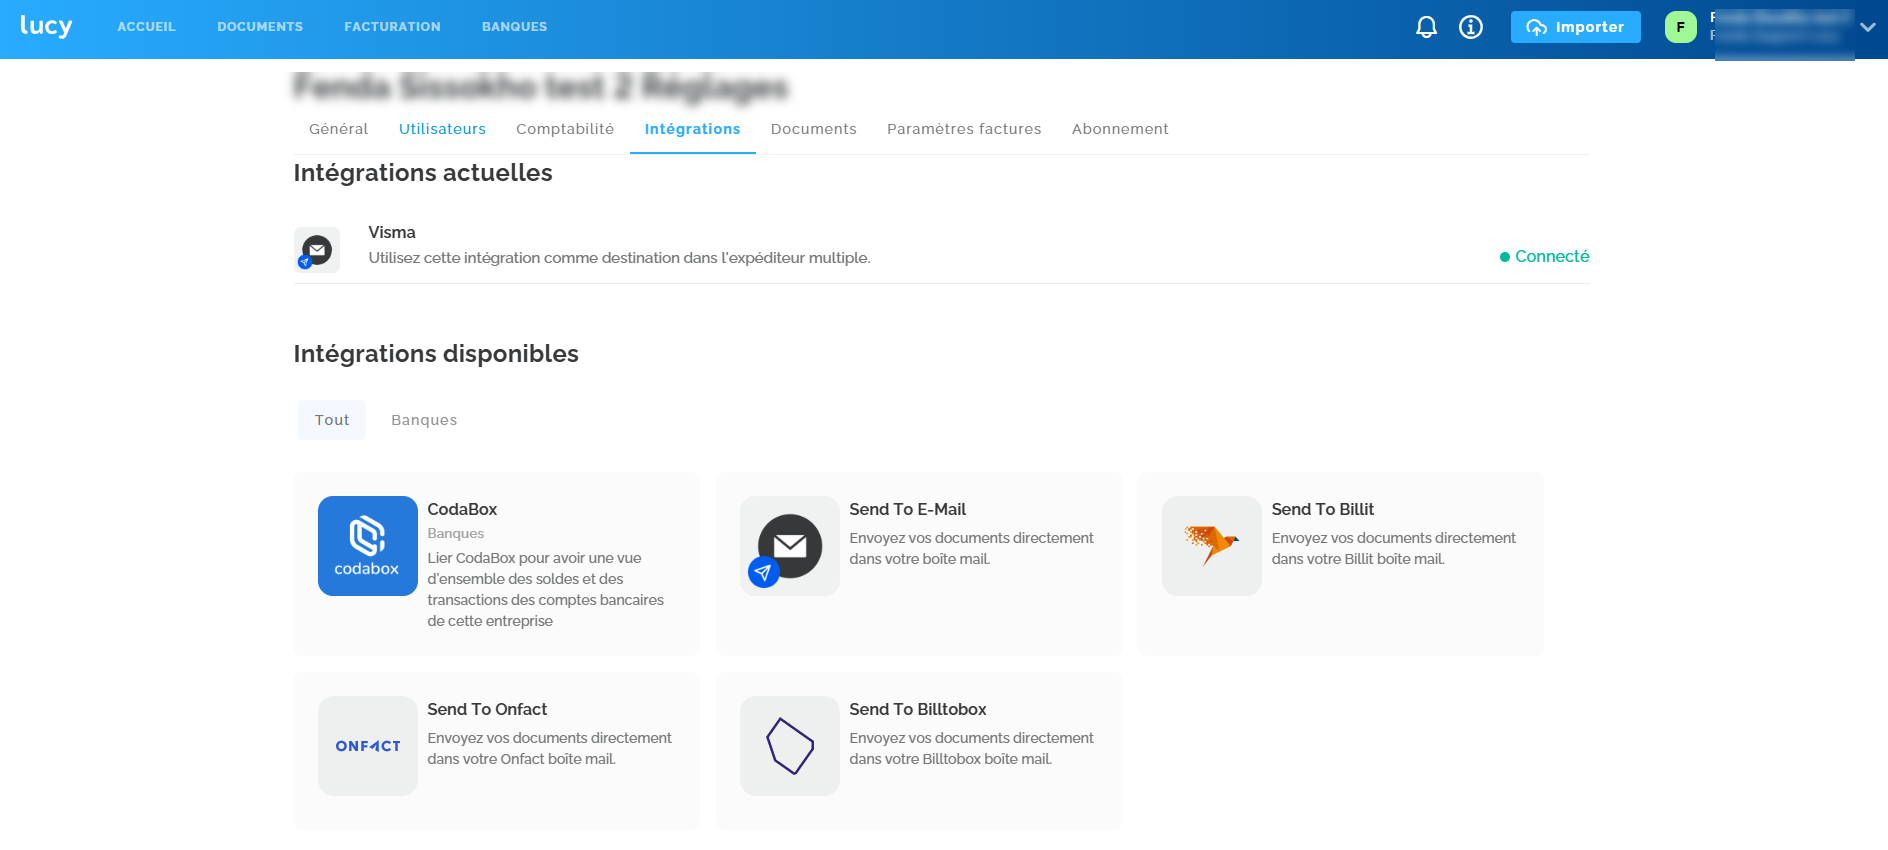Viewport: 1888px width, 850px height.
Task: Click the green F user avatar
Action: point(1680,27)
